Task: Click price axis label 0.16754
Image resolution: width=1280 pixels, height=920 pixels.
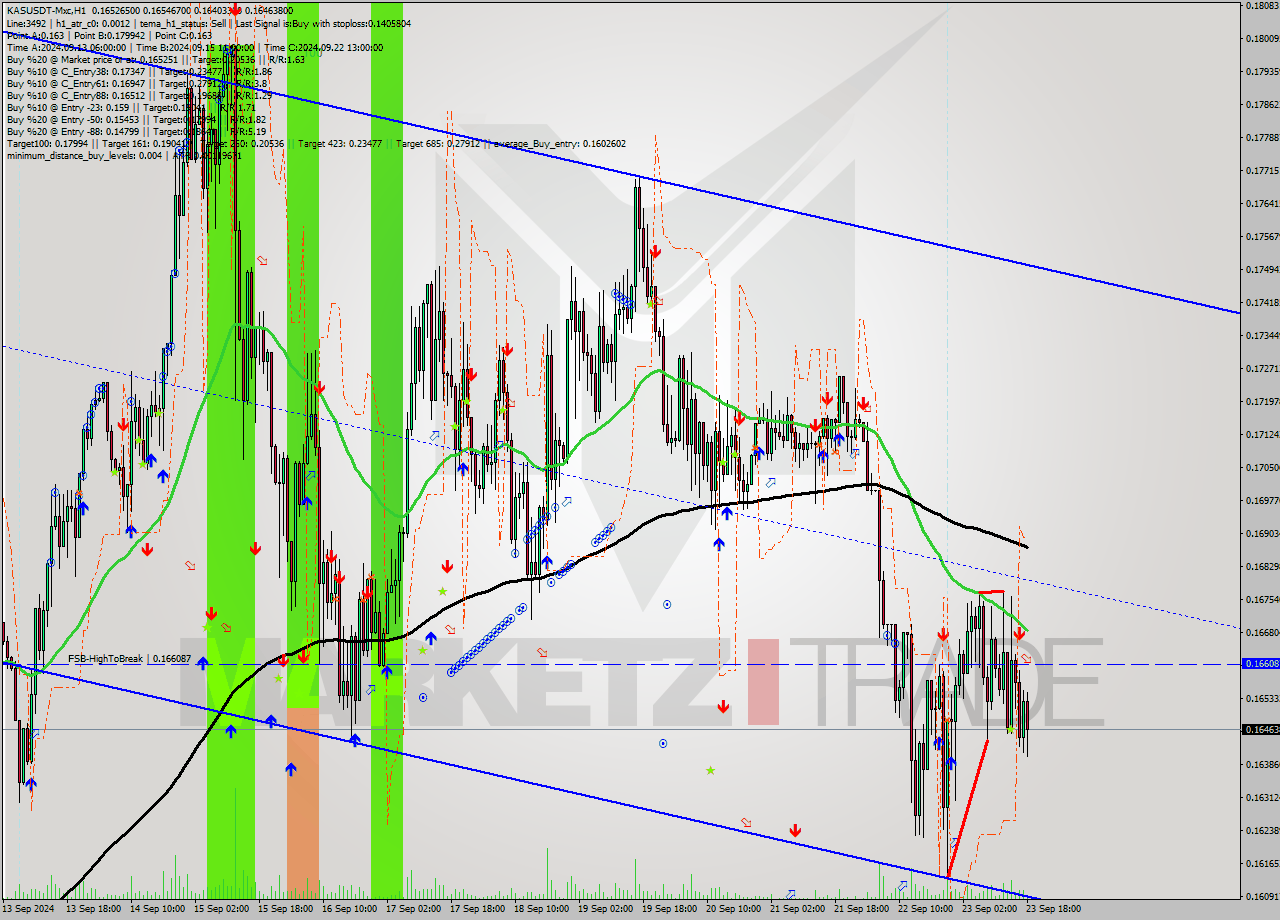Action: pyautogui.click(x=1262, y=600)
